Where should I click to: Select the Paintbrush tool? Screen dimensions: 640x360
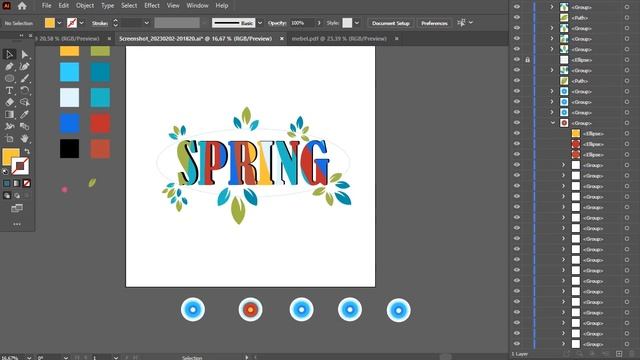point(24,78)
